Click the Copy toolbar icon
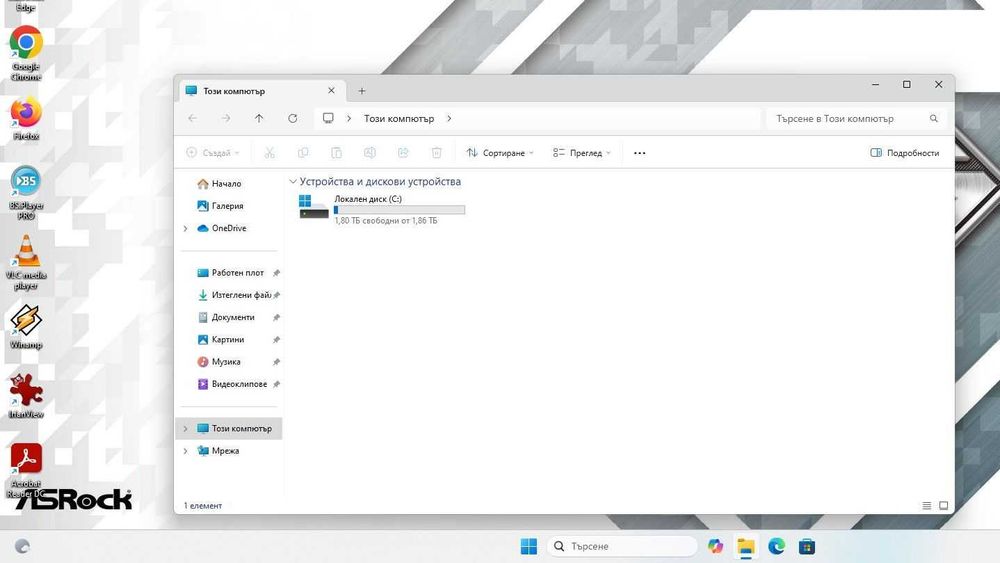Image resolution: width=1000 pixels, height=563 pixels. [303, 153]
